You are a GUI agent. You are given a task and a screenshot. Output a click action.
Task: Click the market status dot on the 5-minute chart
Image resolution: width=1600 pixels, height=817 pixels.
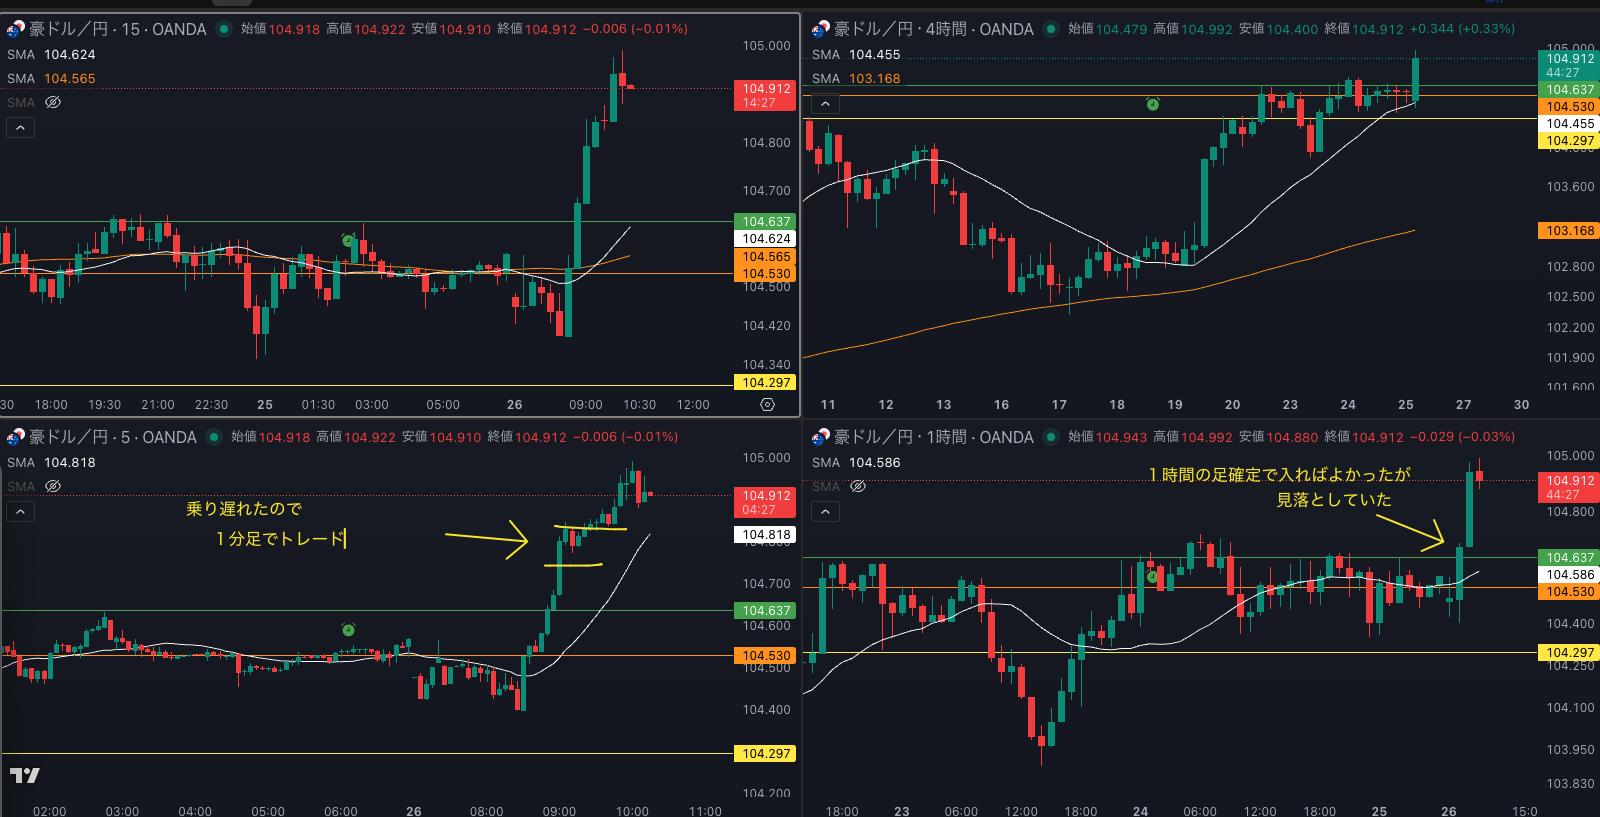click(213, 437)
